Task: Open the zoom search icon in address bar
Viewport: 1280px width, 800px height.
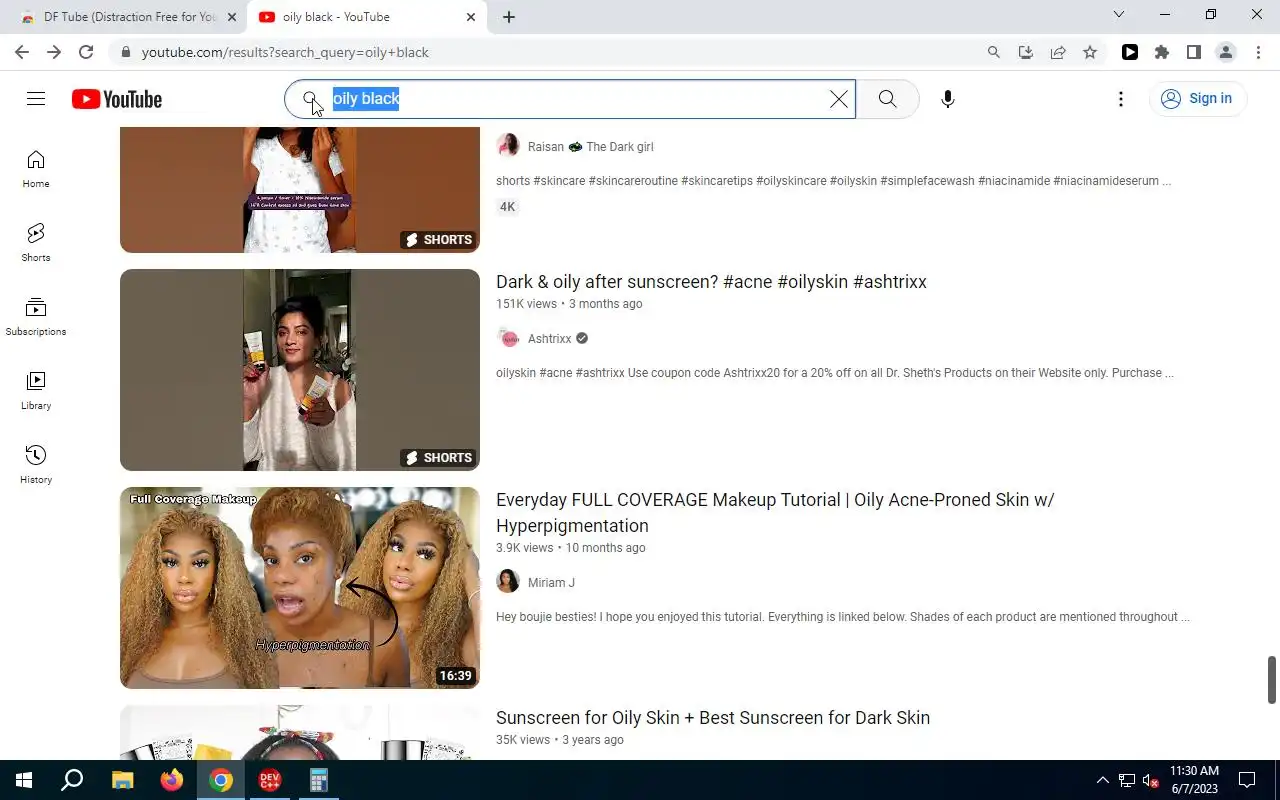Action: pyautogui.click(x=994, y=52)
